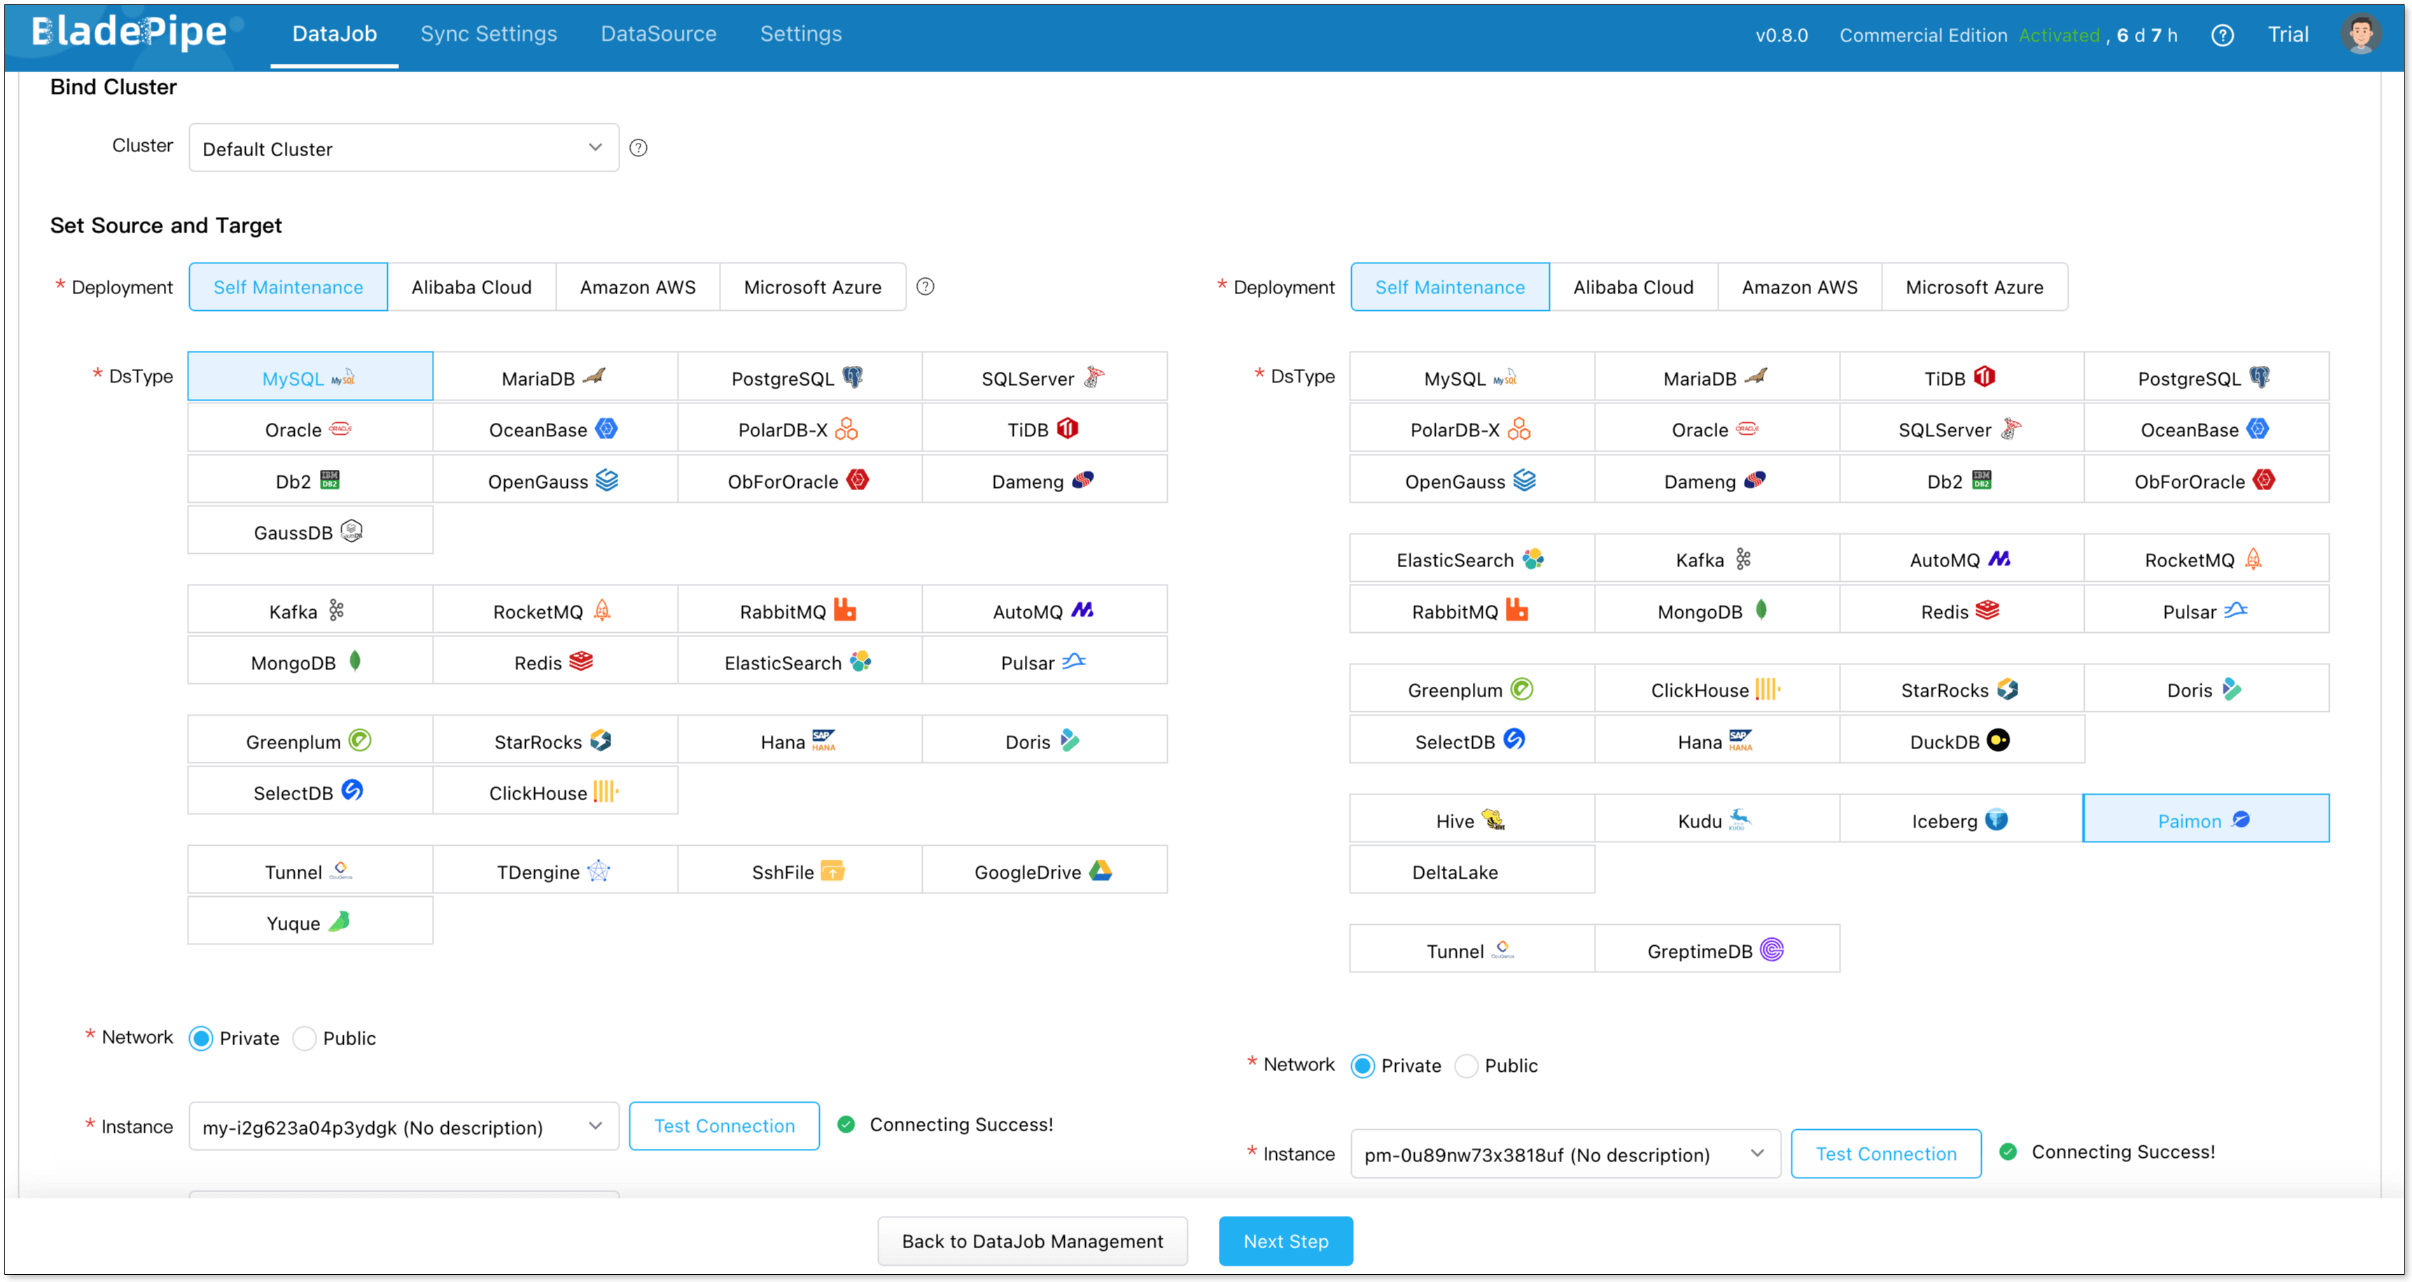Choose Amazon AWS for source deployment

coord(637,287)
